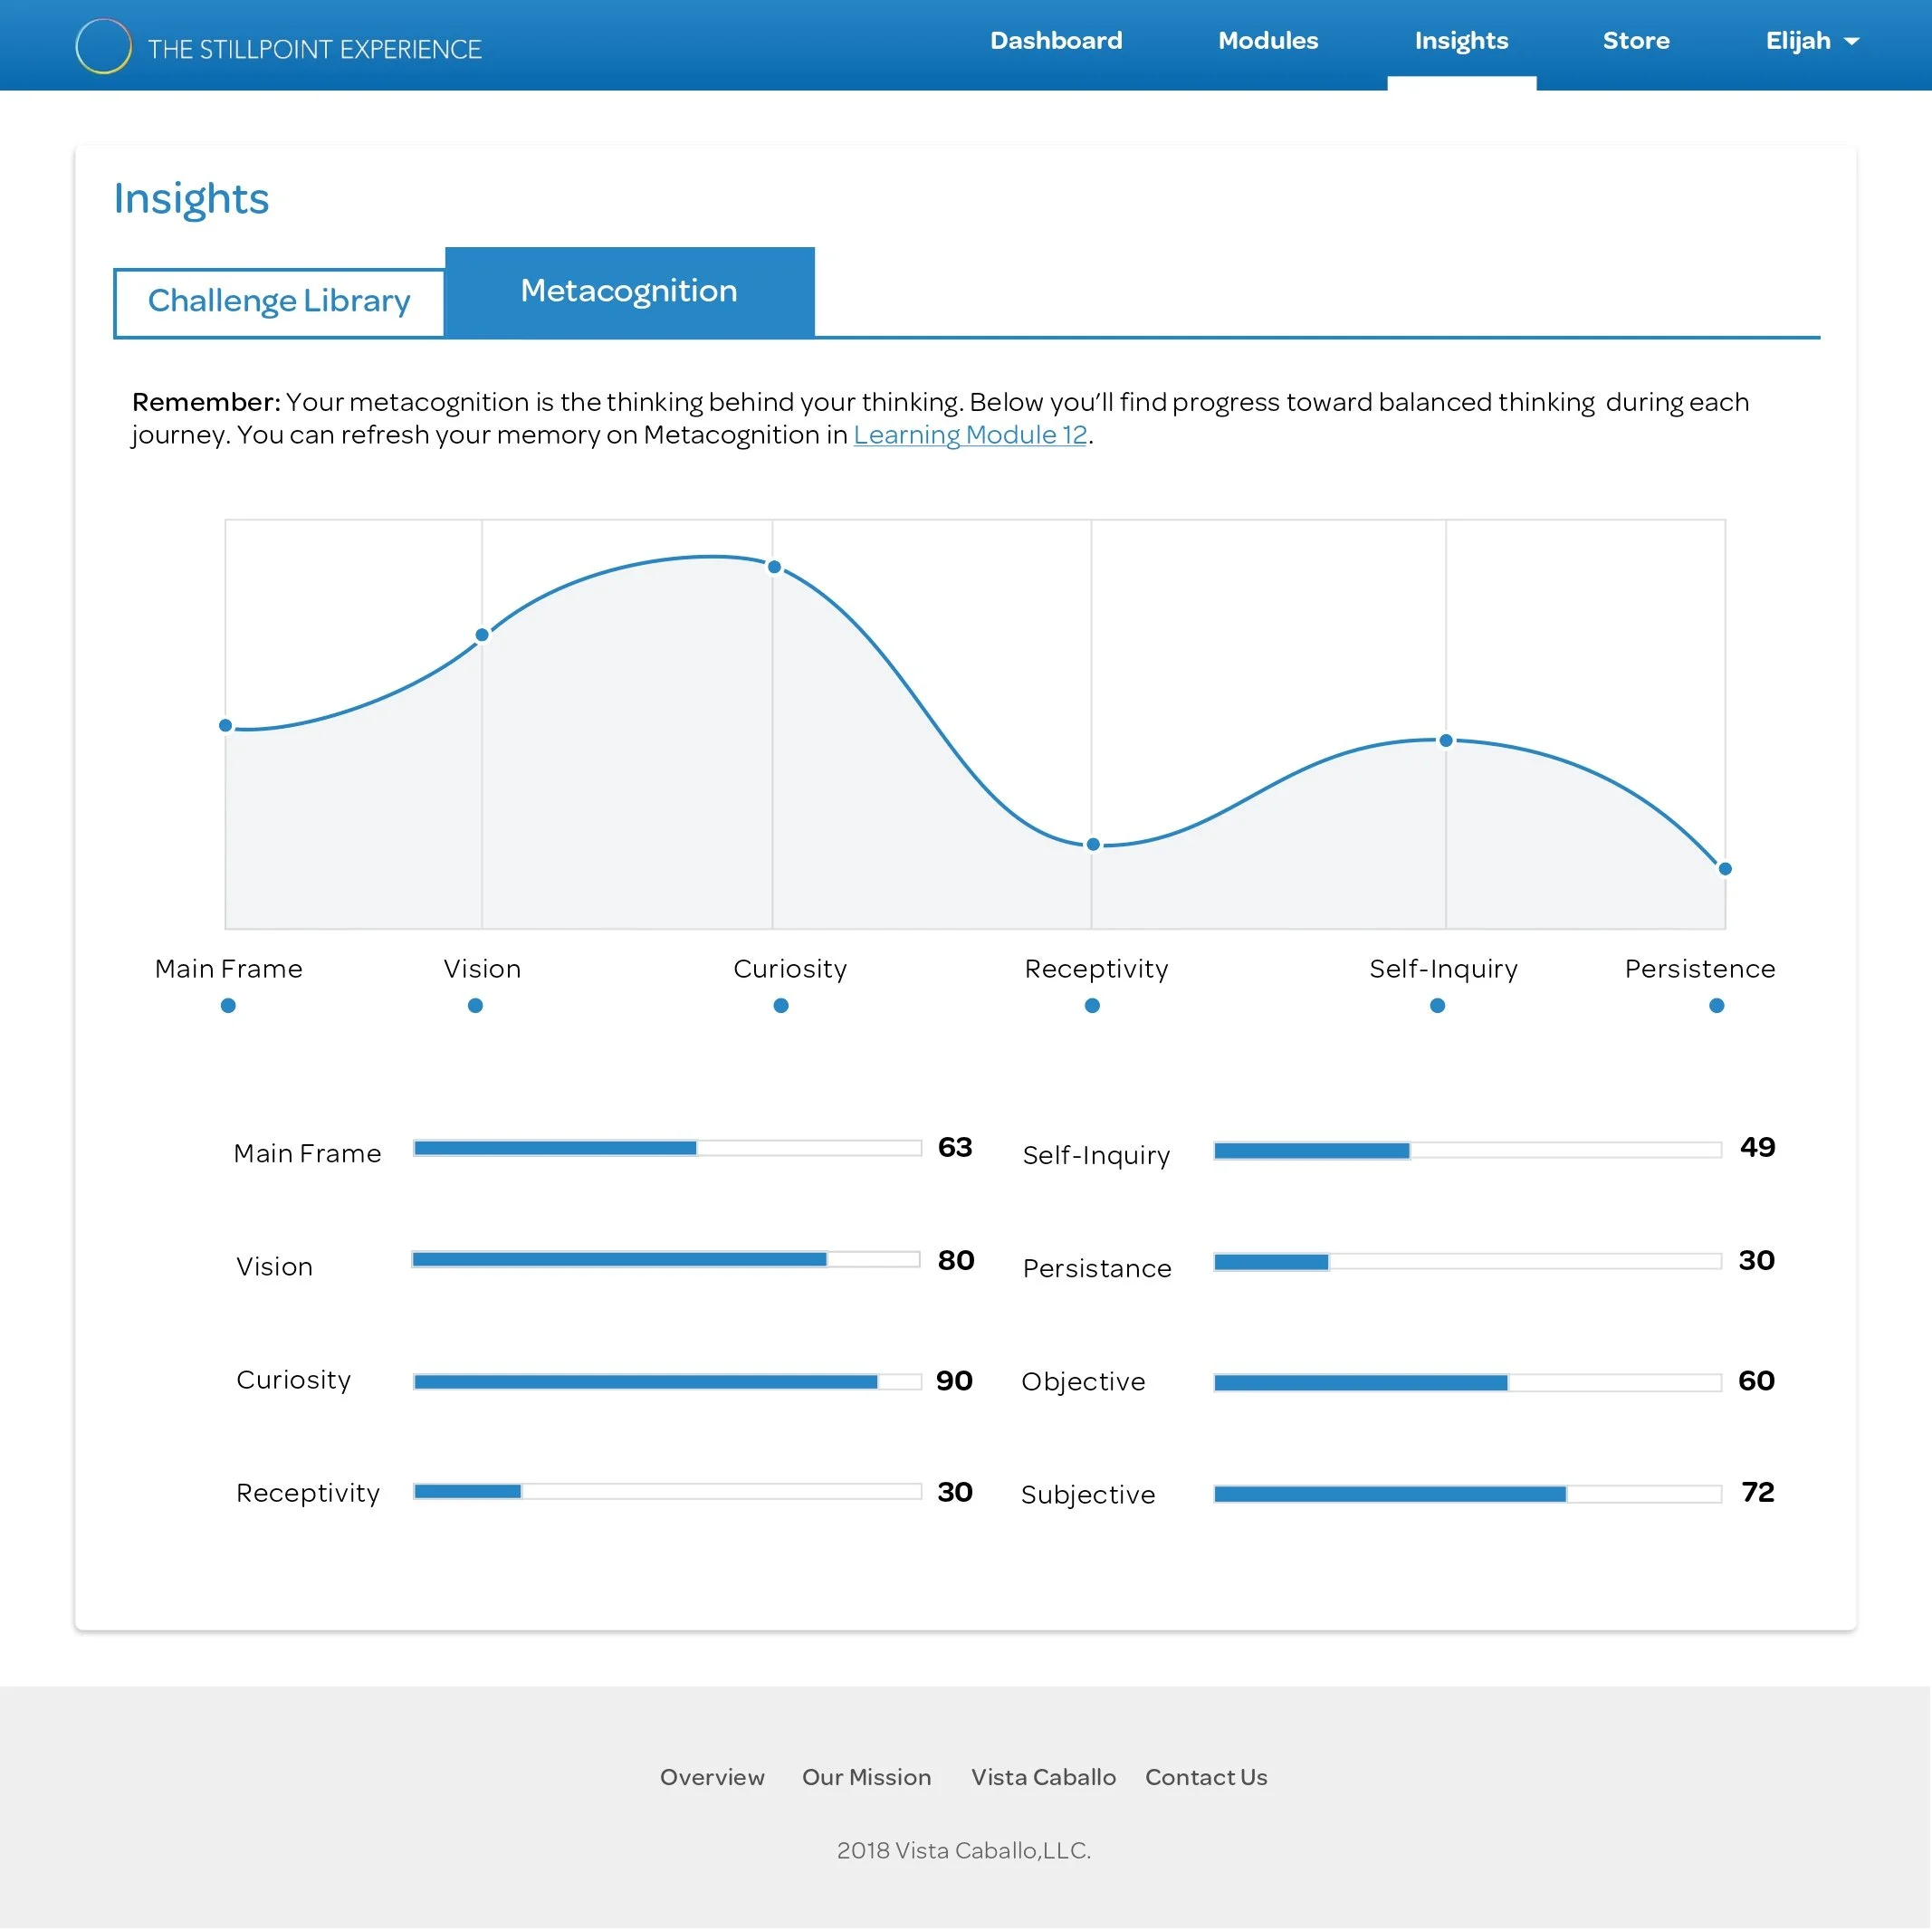Click the Stillpoint circle logo icon
Screen dimensions: 1932x1930
(x=103, y=46)
